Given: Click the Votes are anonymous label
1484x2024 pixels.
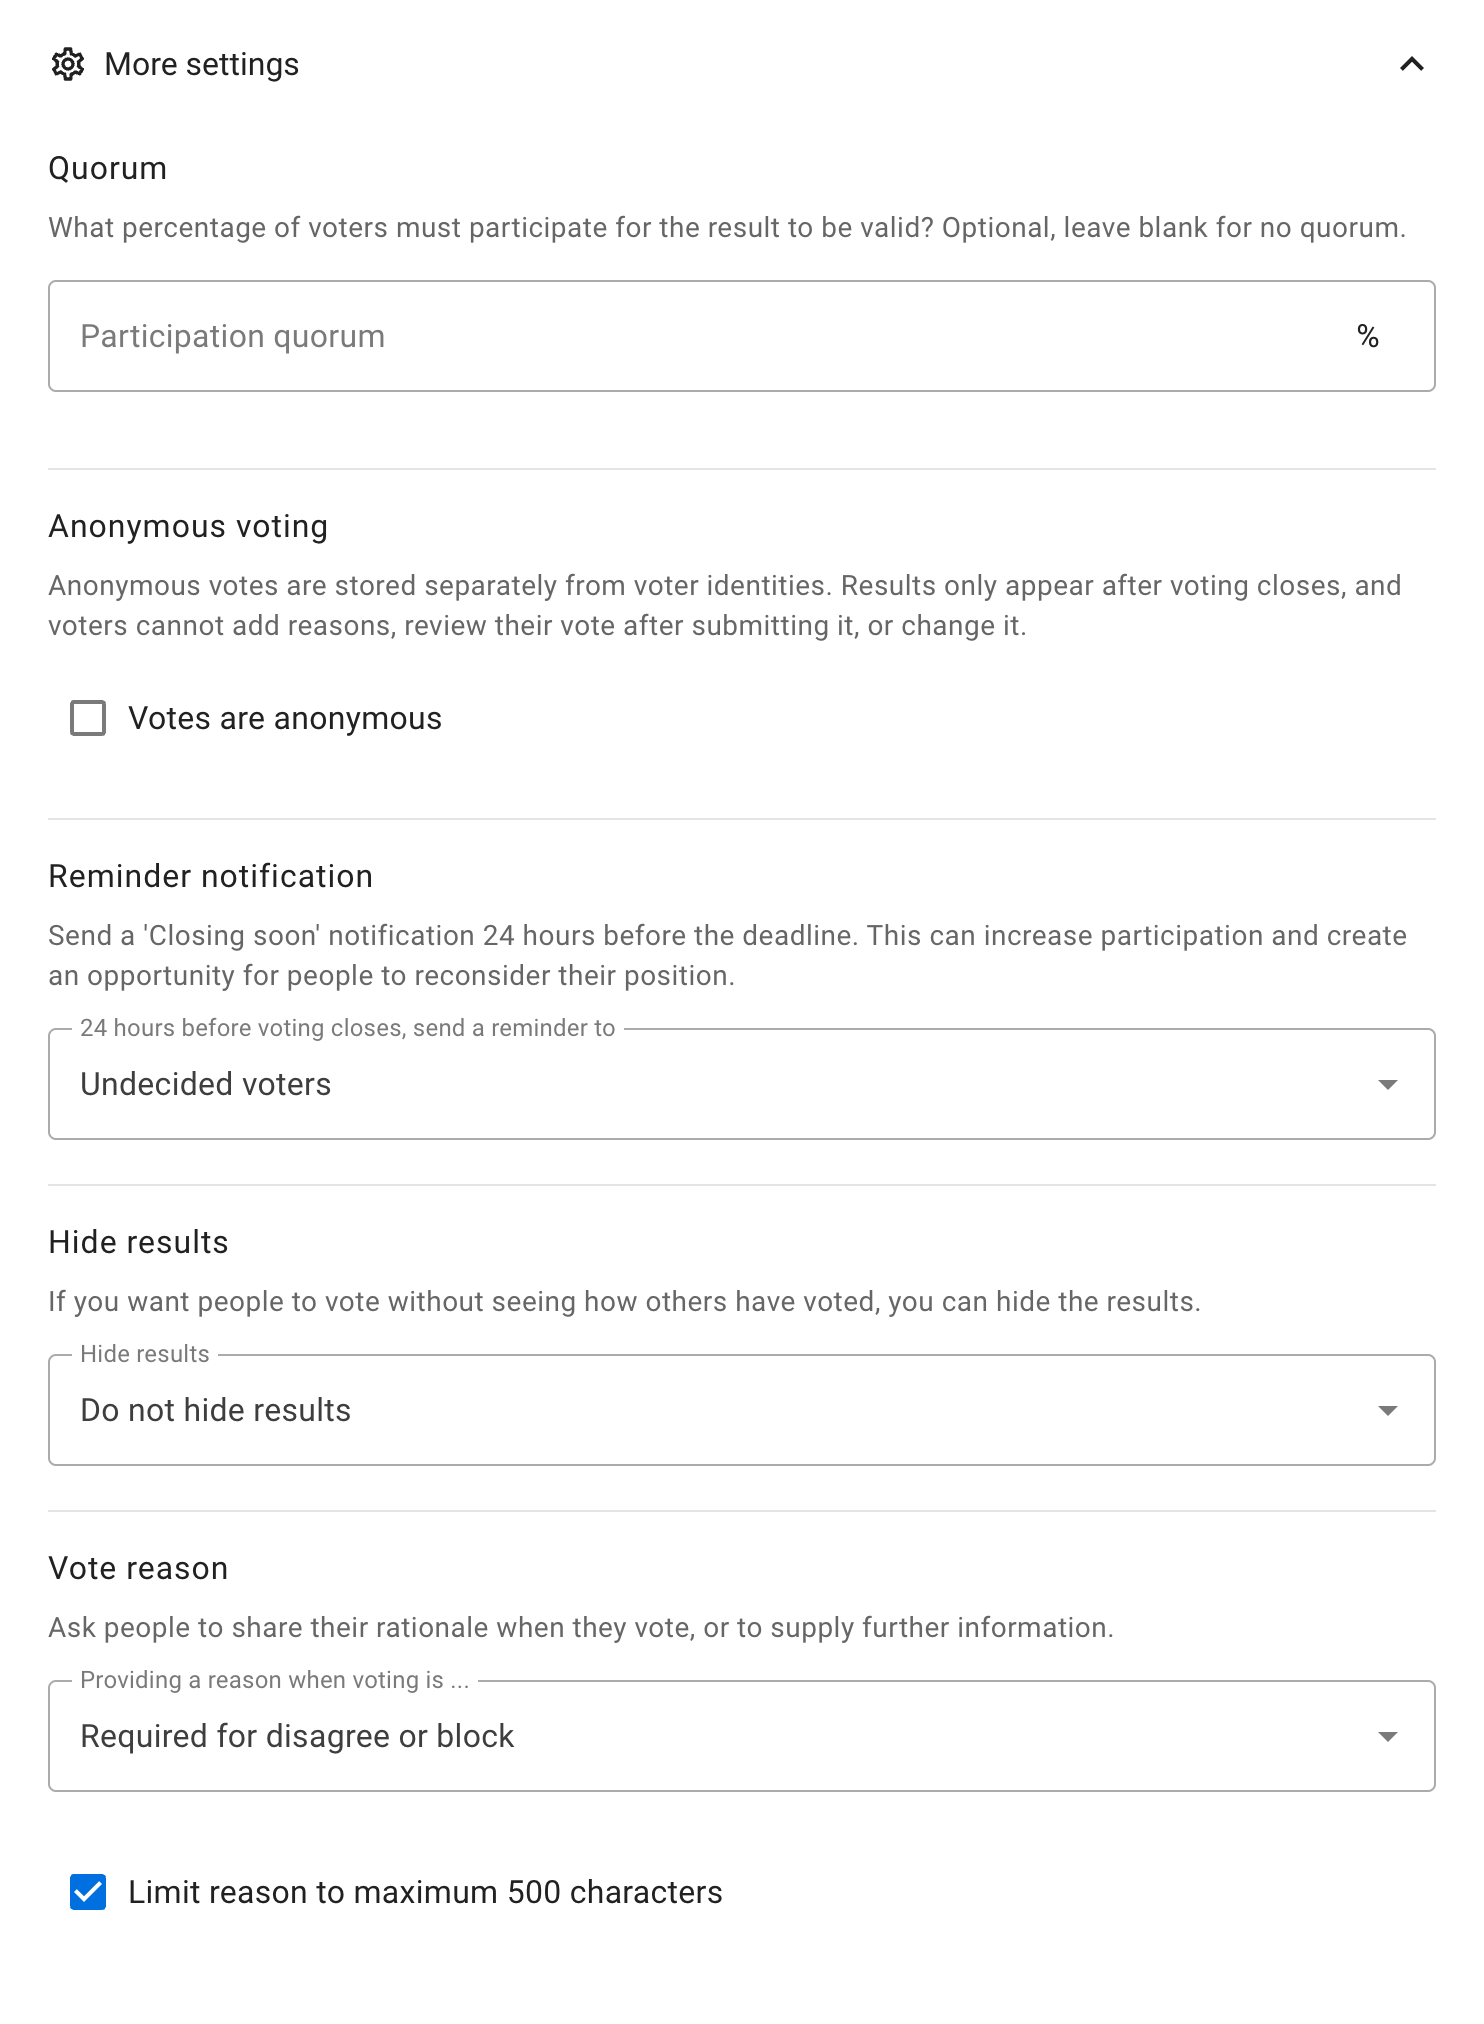Looking at the screenshot, I should [285, 718].
